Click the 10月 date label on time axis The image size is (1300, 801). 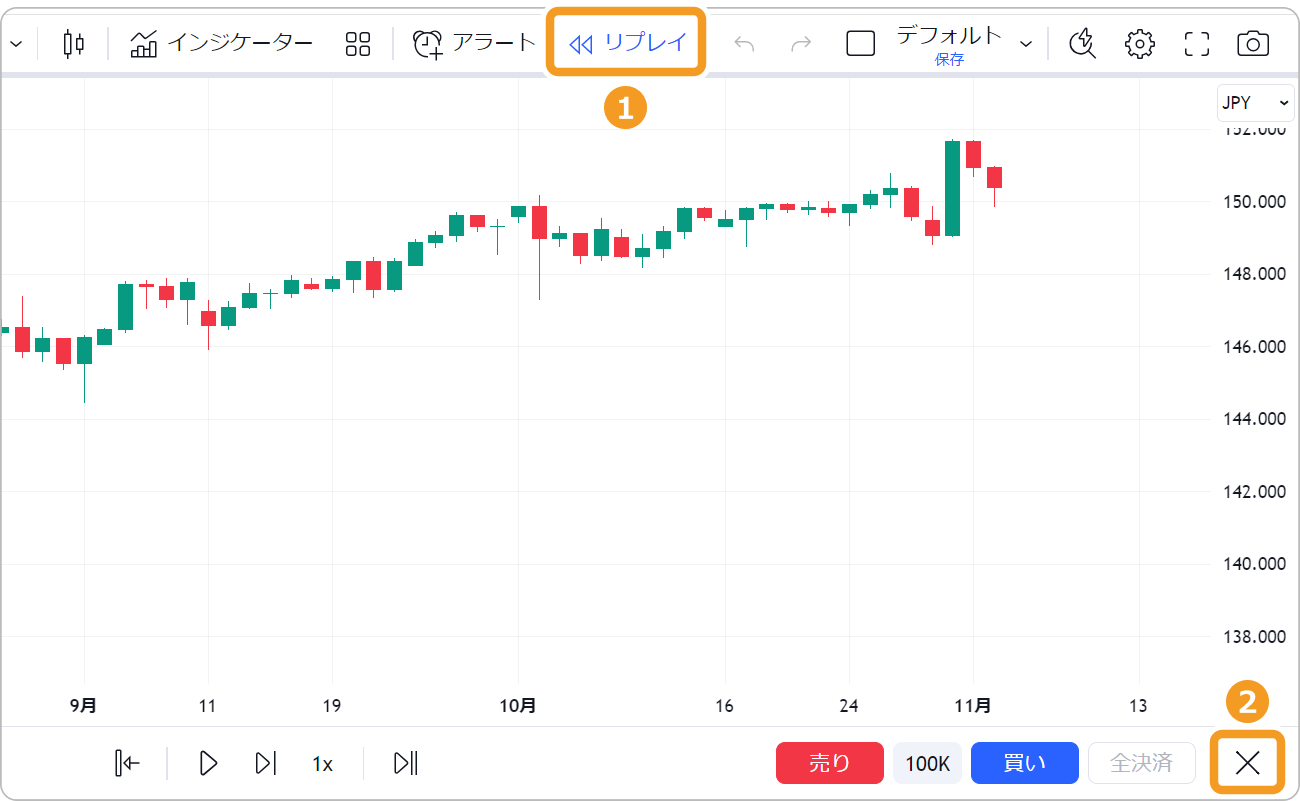pyautogui.click(x=518, y=706)
